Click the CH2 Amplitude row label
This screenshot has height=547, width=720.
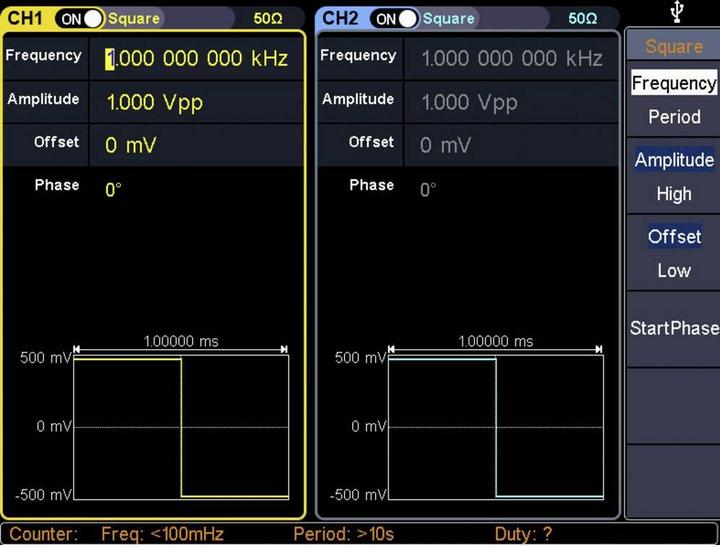pyautogui.click(x=358, y=99)
